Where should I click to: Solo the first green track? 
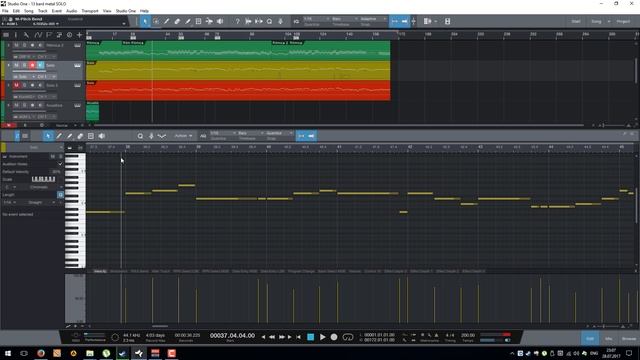tap(24, 45)
